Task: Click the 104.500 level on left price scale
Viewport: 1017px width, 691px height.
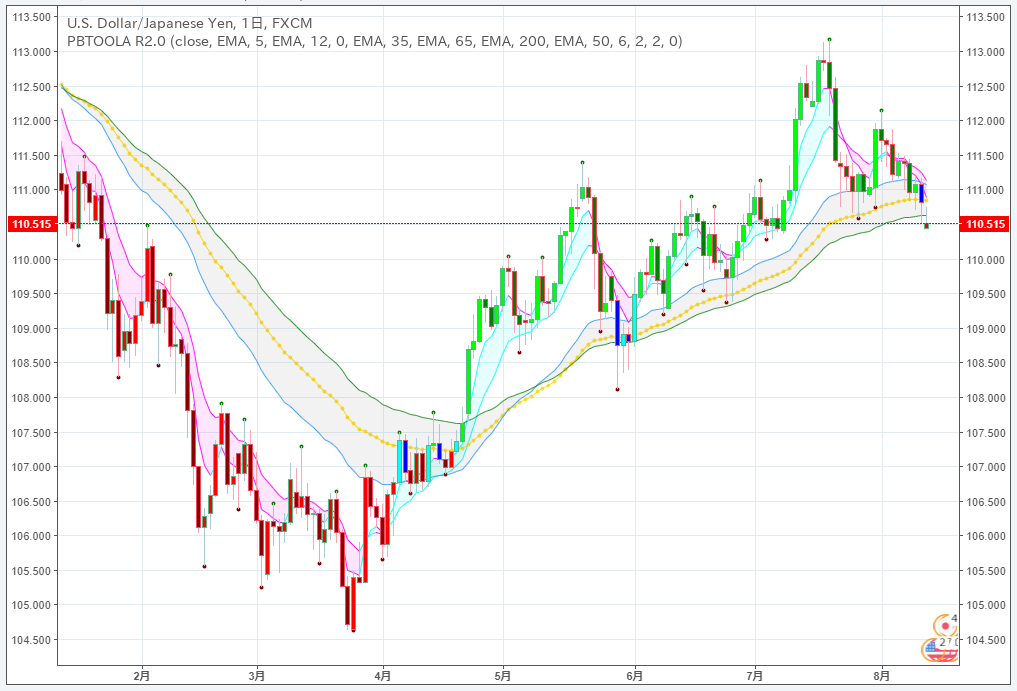Action: click(31, 640)
